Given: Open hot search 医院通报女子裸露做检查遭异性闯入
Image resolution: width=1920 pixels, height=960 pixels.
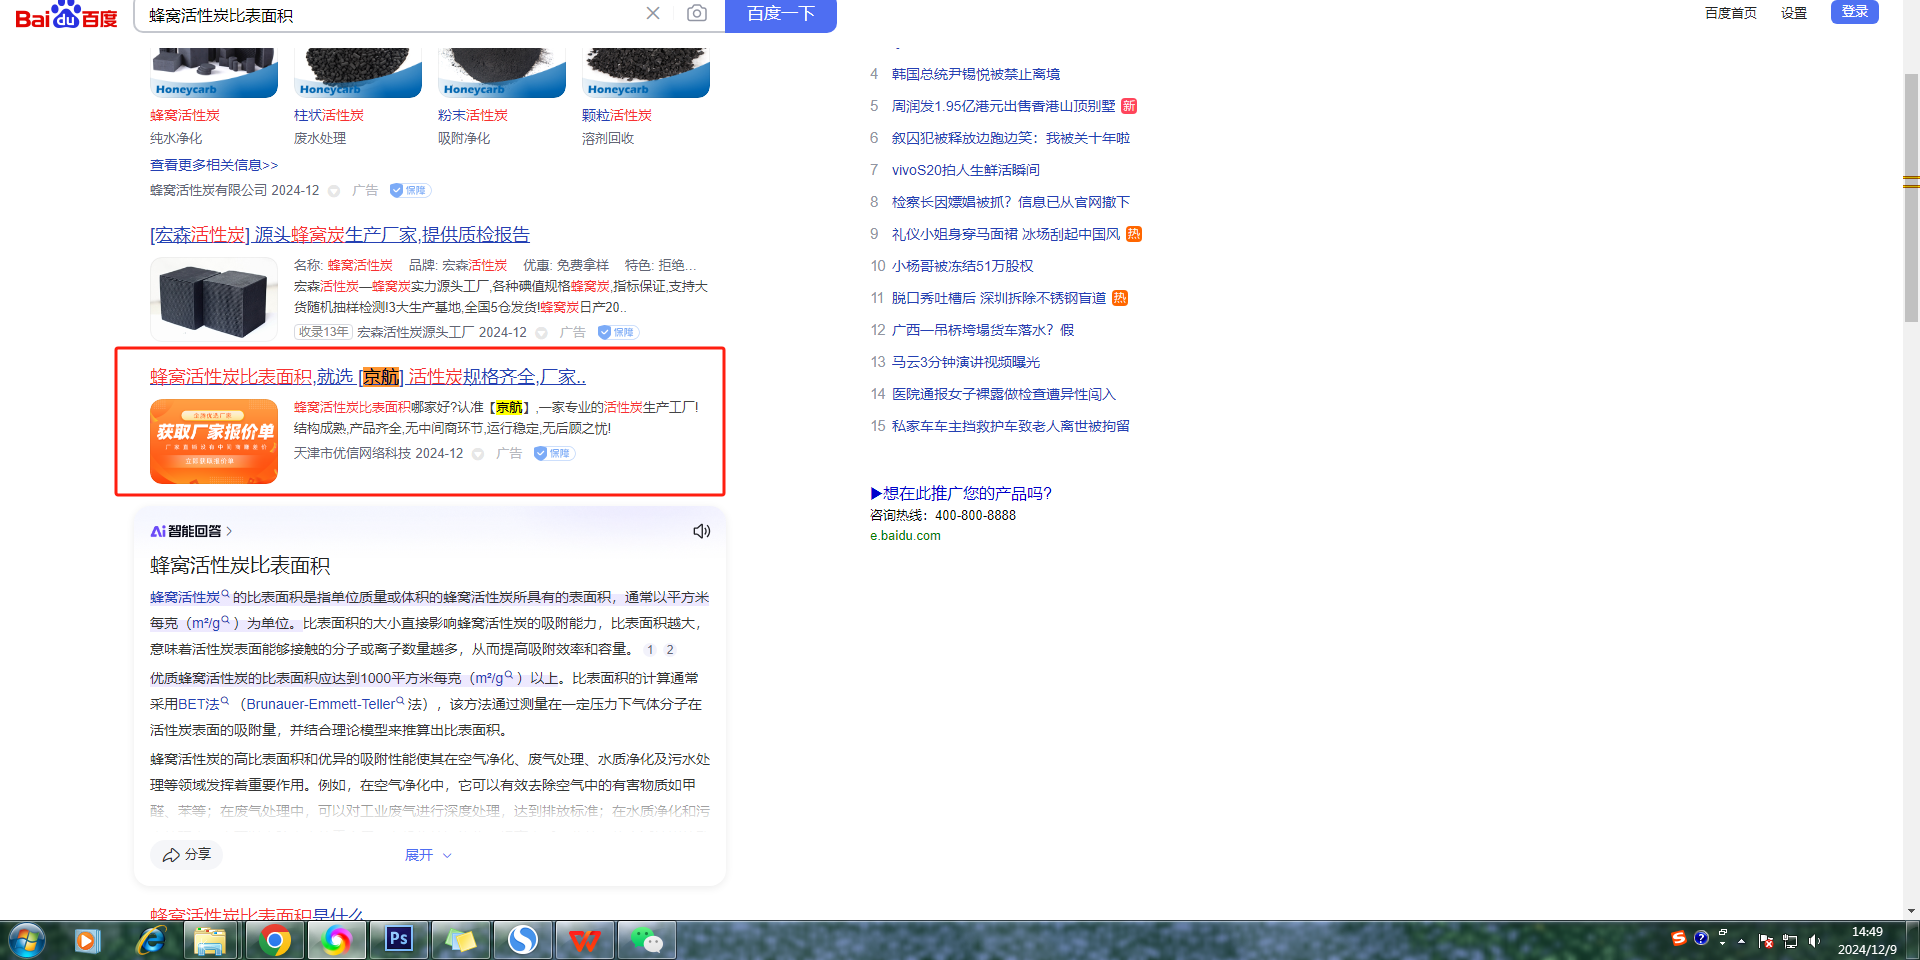Looking at the screenshot, I should [x=1004, y=394].
